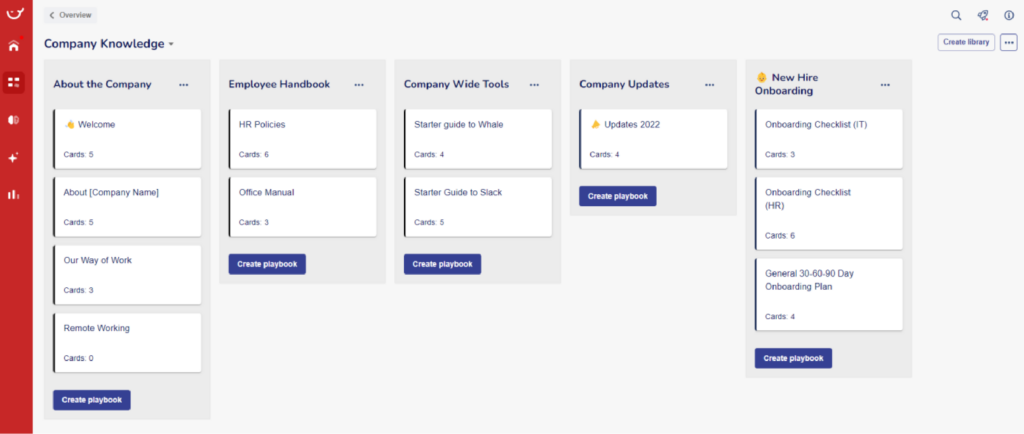Go back using the Overview button

[71, 15]
